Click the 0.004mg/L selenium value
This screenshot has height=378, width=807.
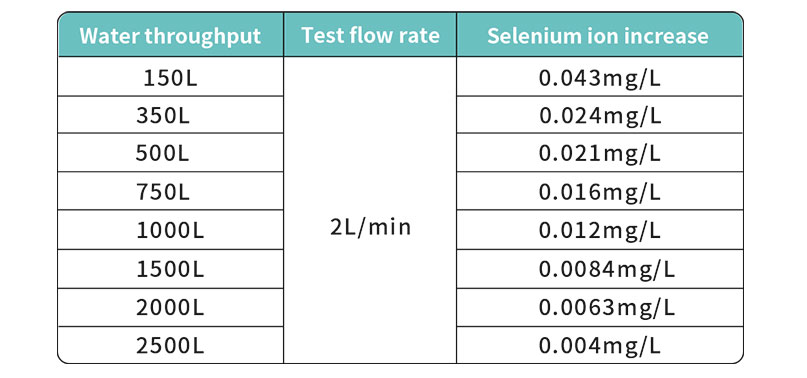click(x=600, y=346)
